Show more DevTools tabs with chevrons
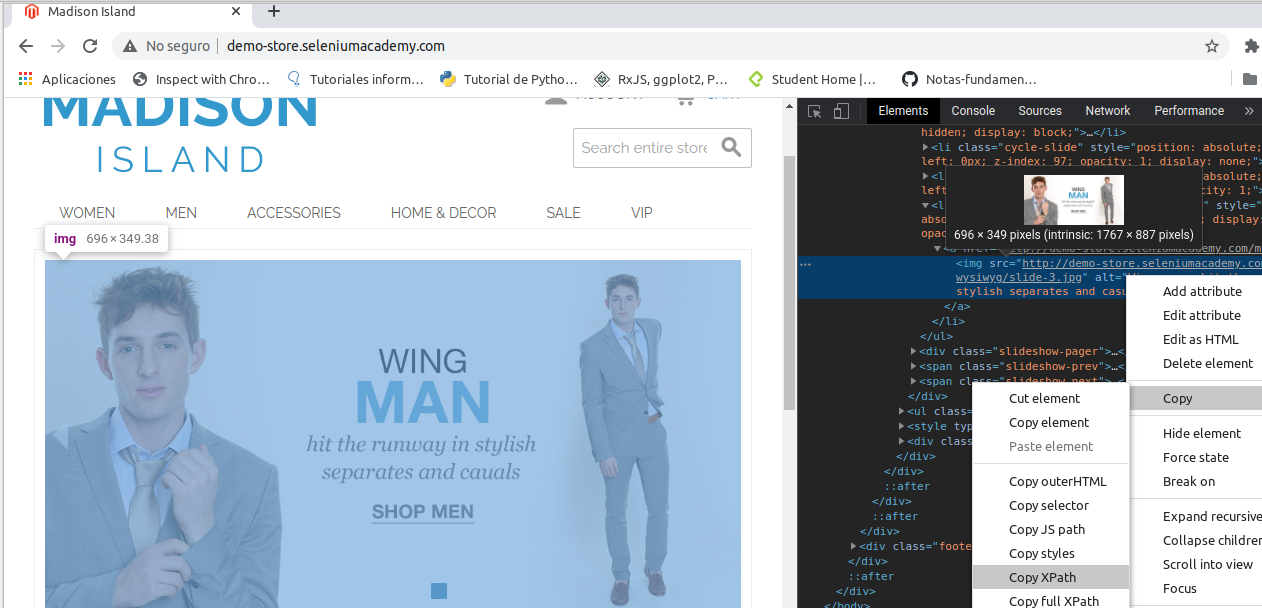 tap(1248, 111)
